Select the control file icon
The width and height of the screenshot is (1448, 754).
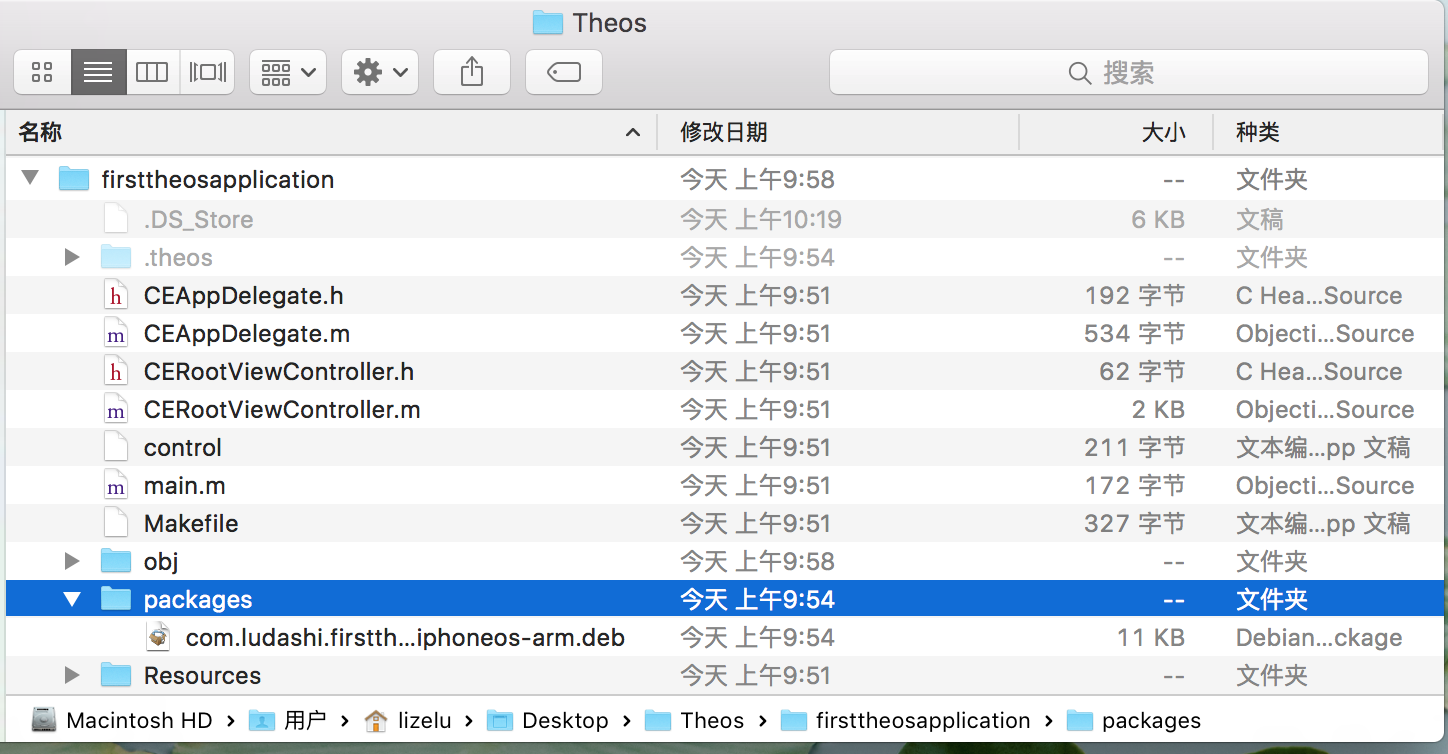click(x=116, y=447)
